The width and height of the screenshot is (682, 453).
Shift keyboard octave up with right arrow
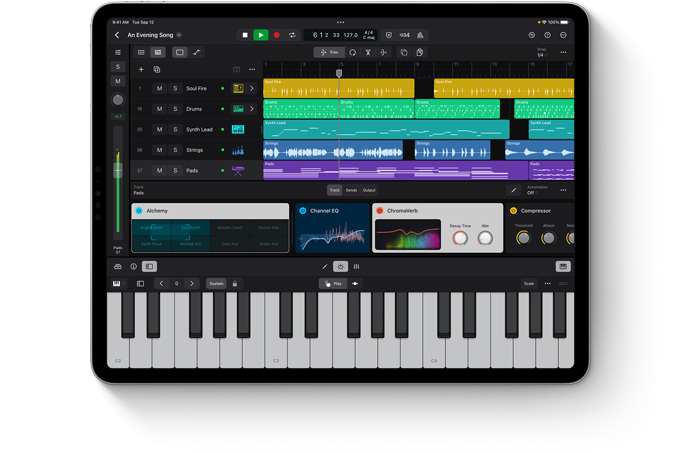tap(192, 284)
